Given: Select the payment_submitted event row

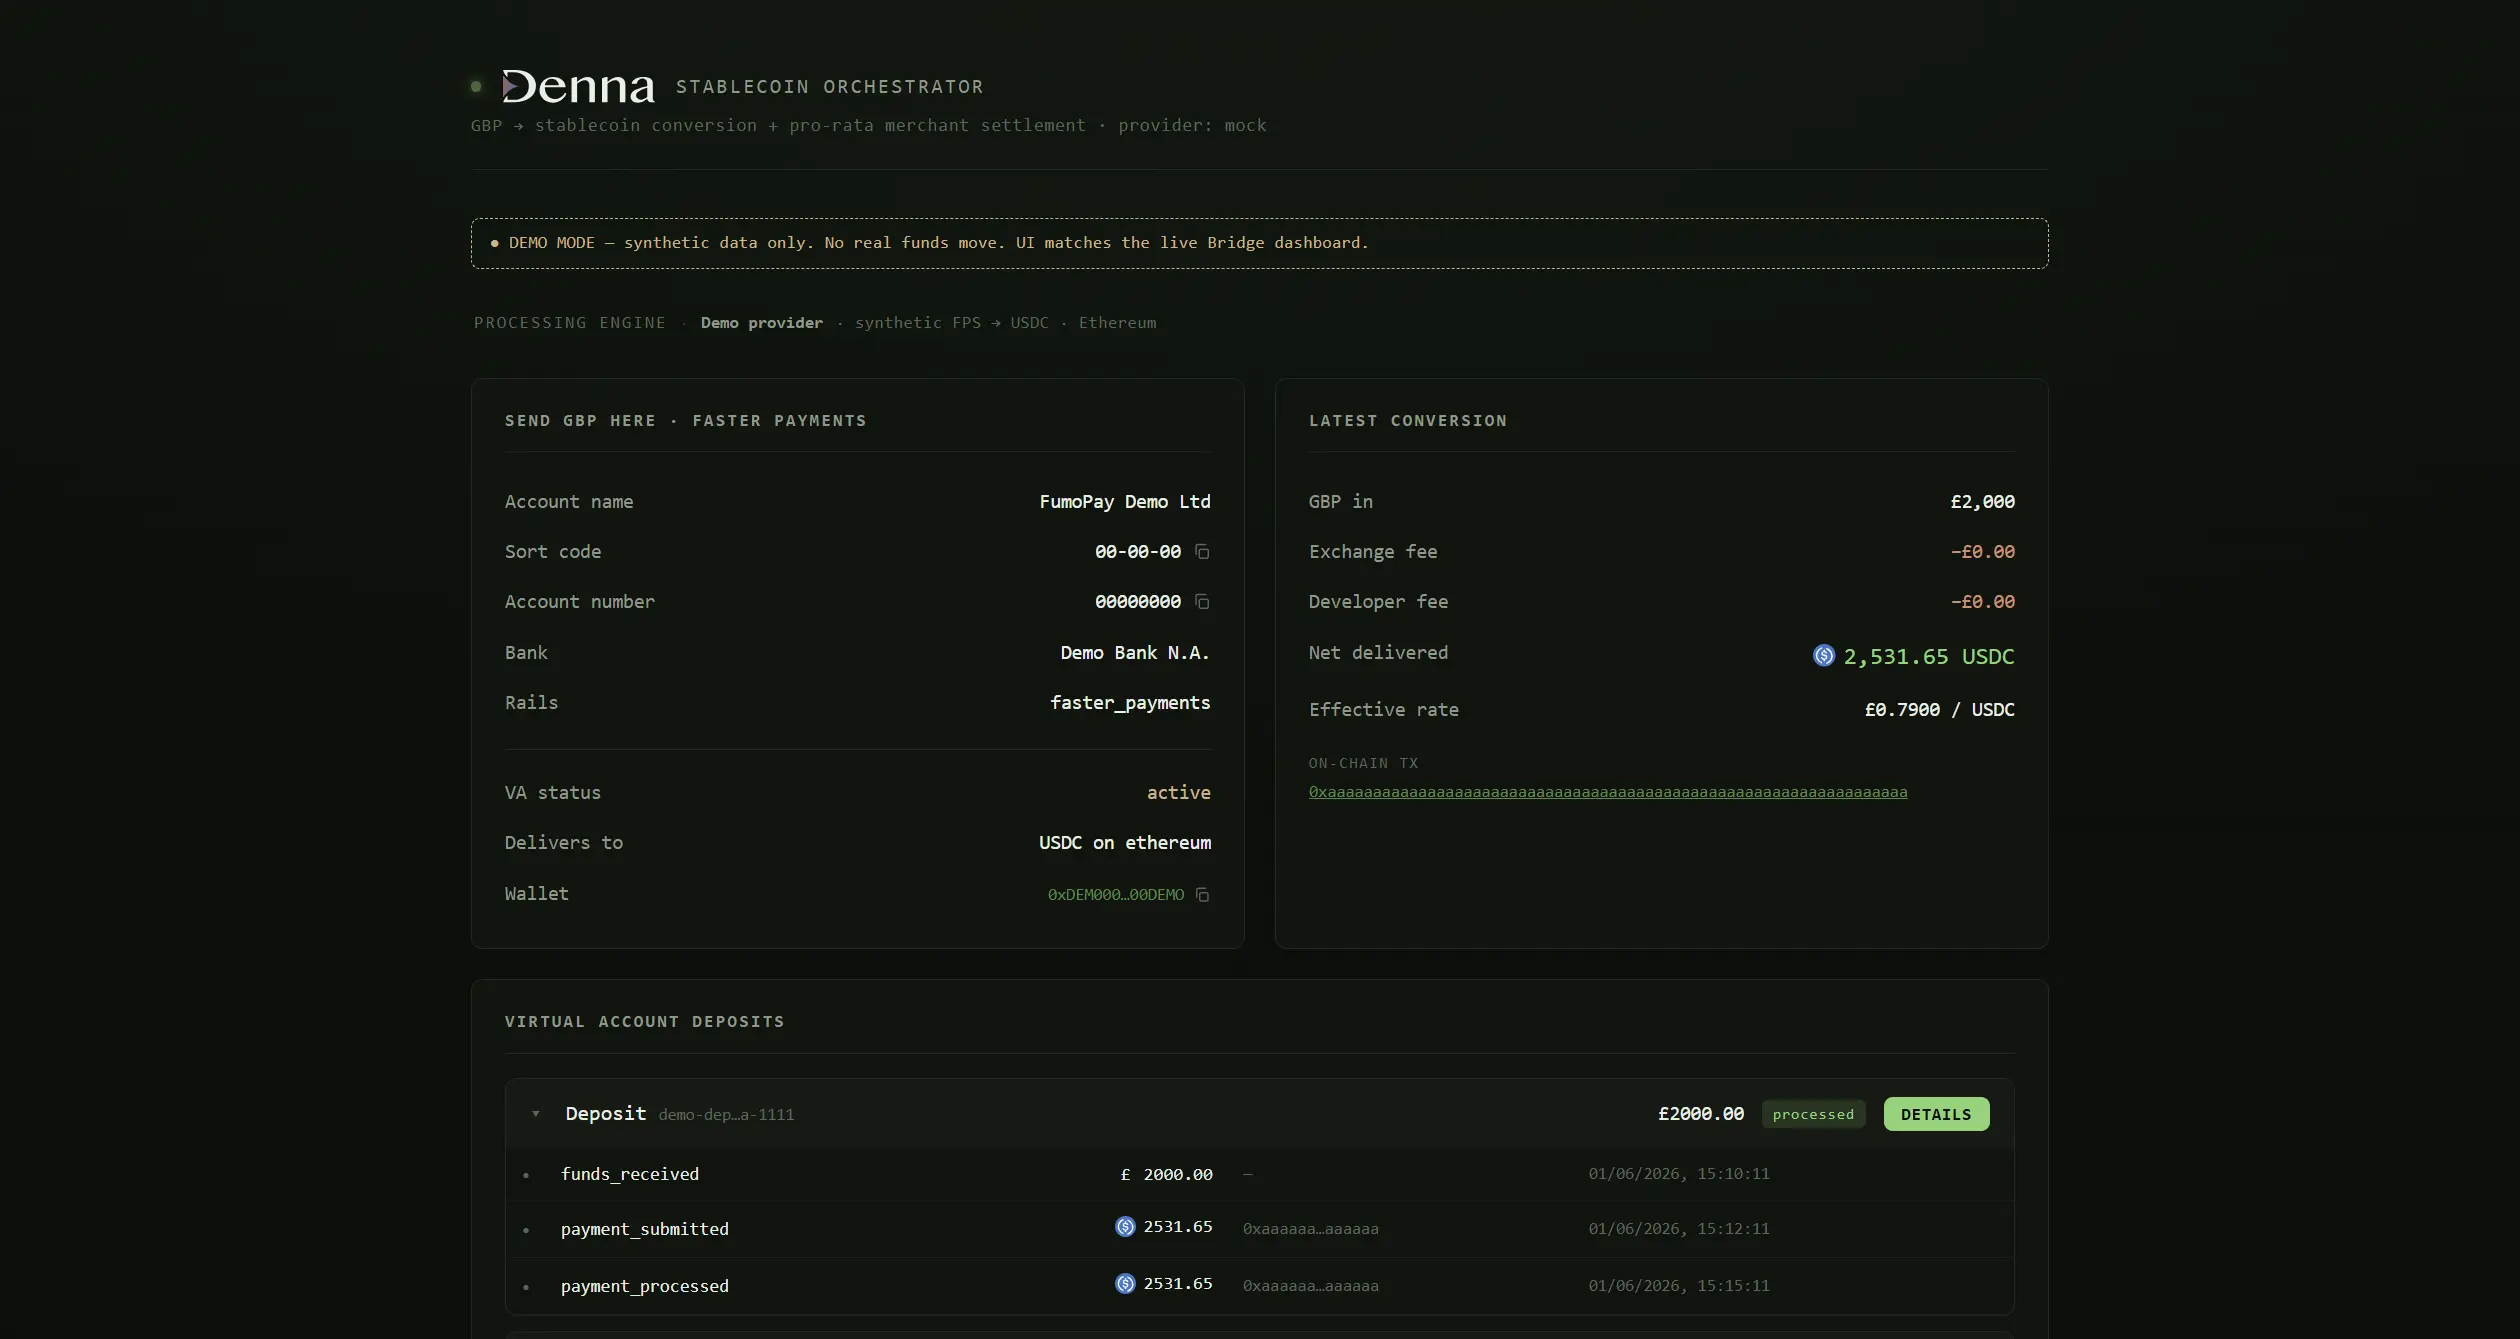Looking at the screenshot, I should [x=1260, y=1229].
